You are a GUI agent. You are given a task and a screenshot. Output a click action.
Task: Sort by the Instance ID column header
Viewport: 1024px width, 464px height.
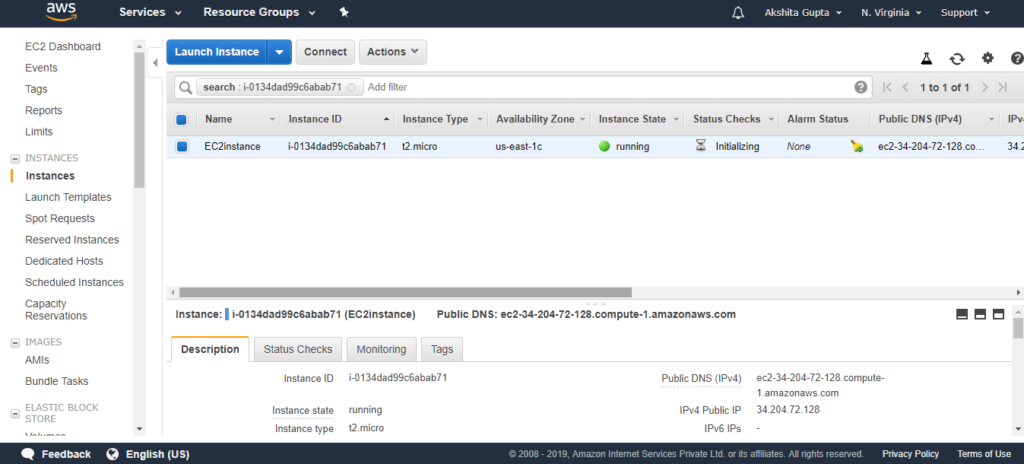[x=315, y=120]
